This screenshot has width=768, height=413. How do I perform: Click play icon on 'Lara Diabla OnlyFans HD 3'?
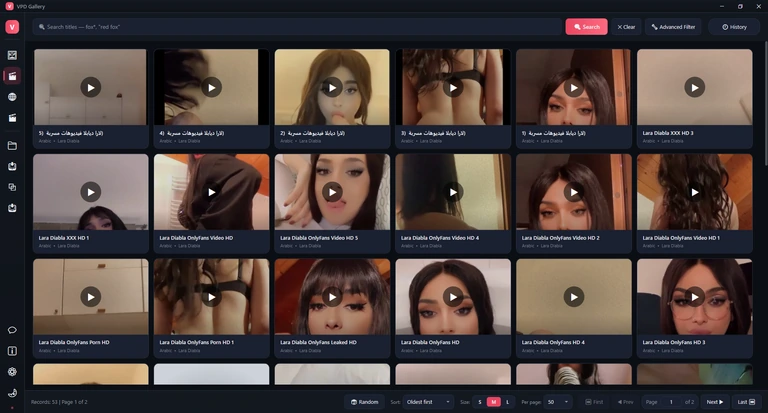click(695, 297)
